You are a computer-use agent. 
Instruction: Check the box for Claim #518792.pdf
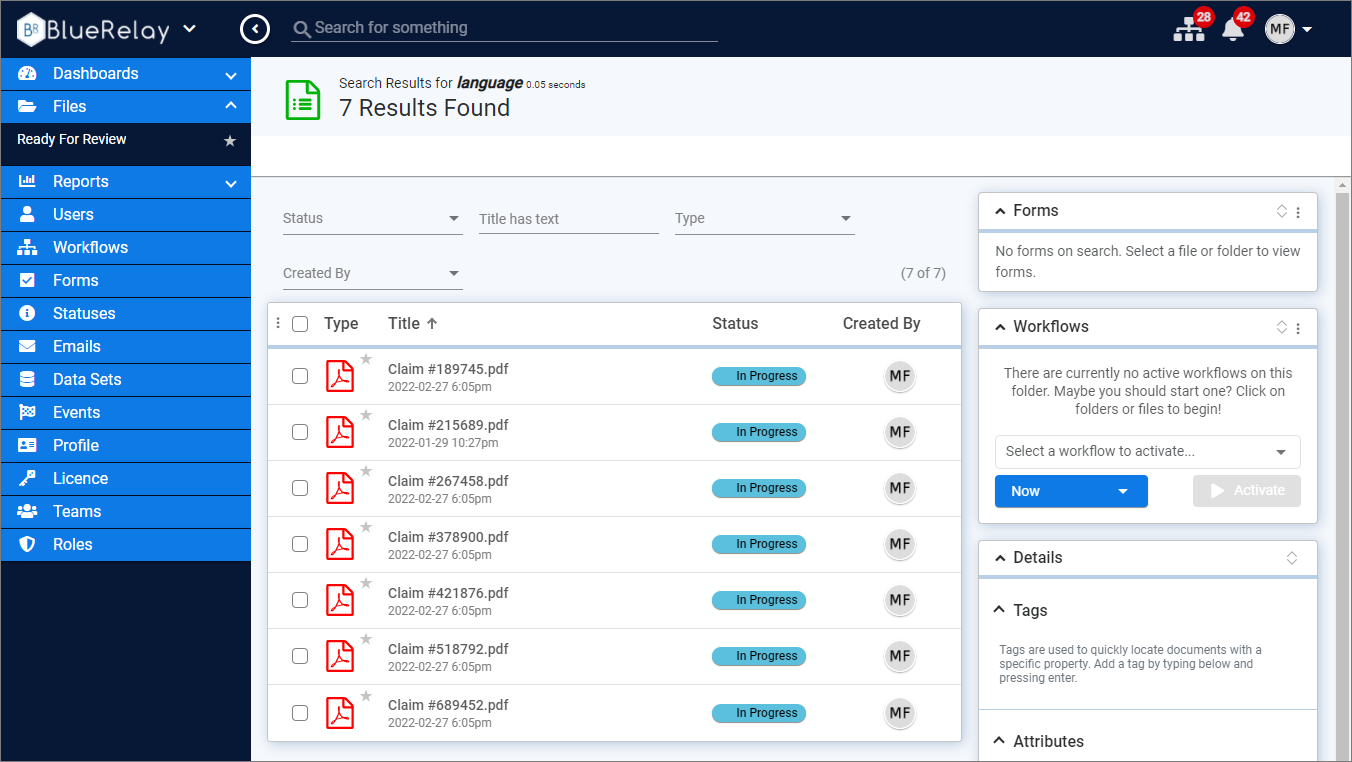pos(300,656)
